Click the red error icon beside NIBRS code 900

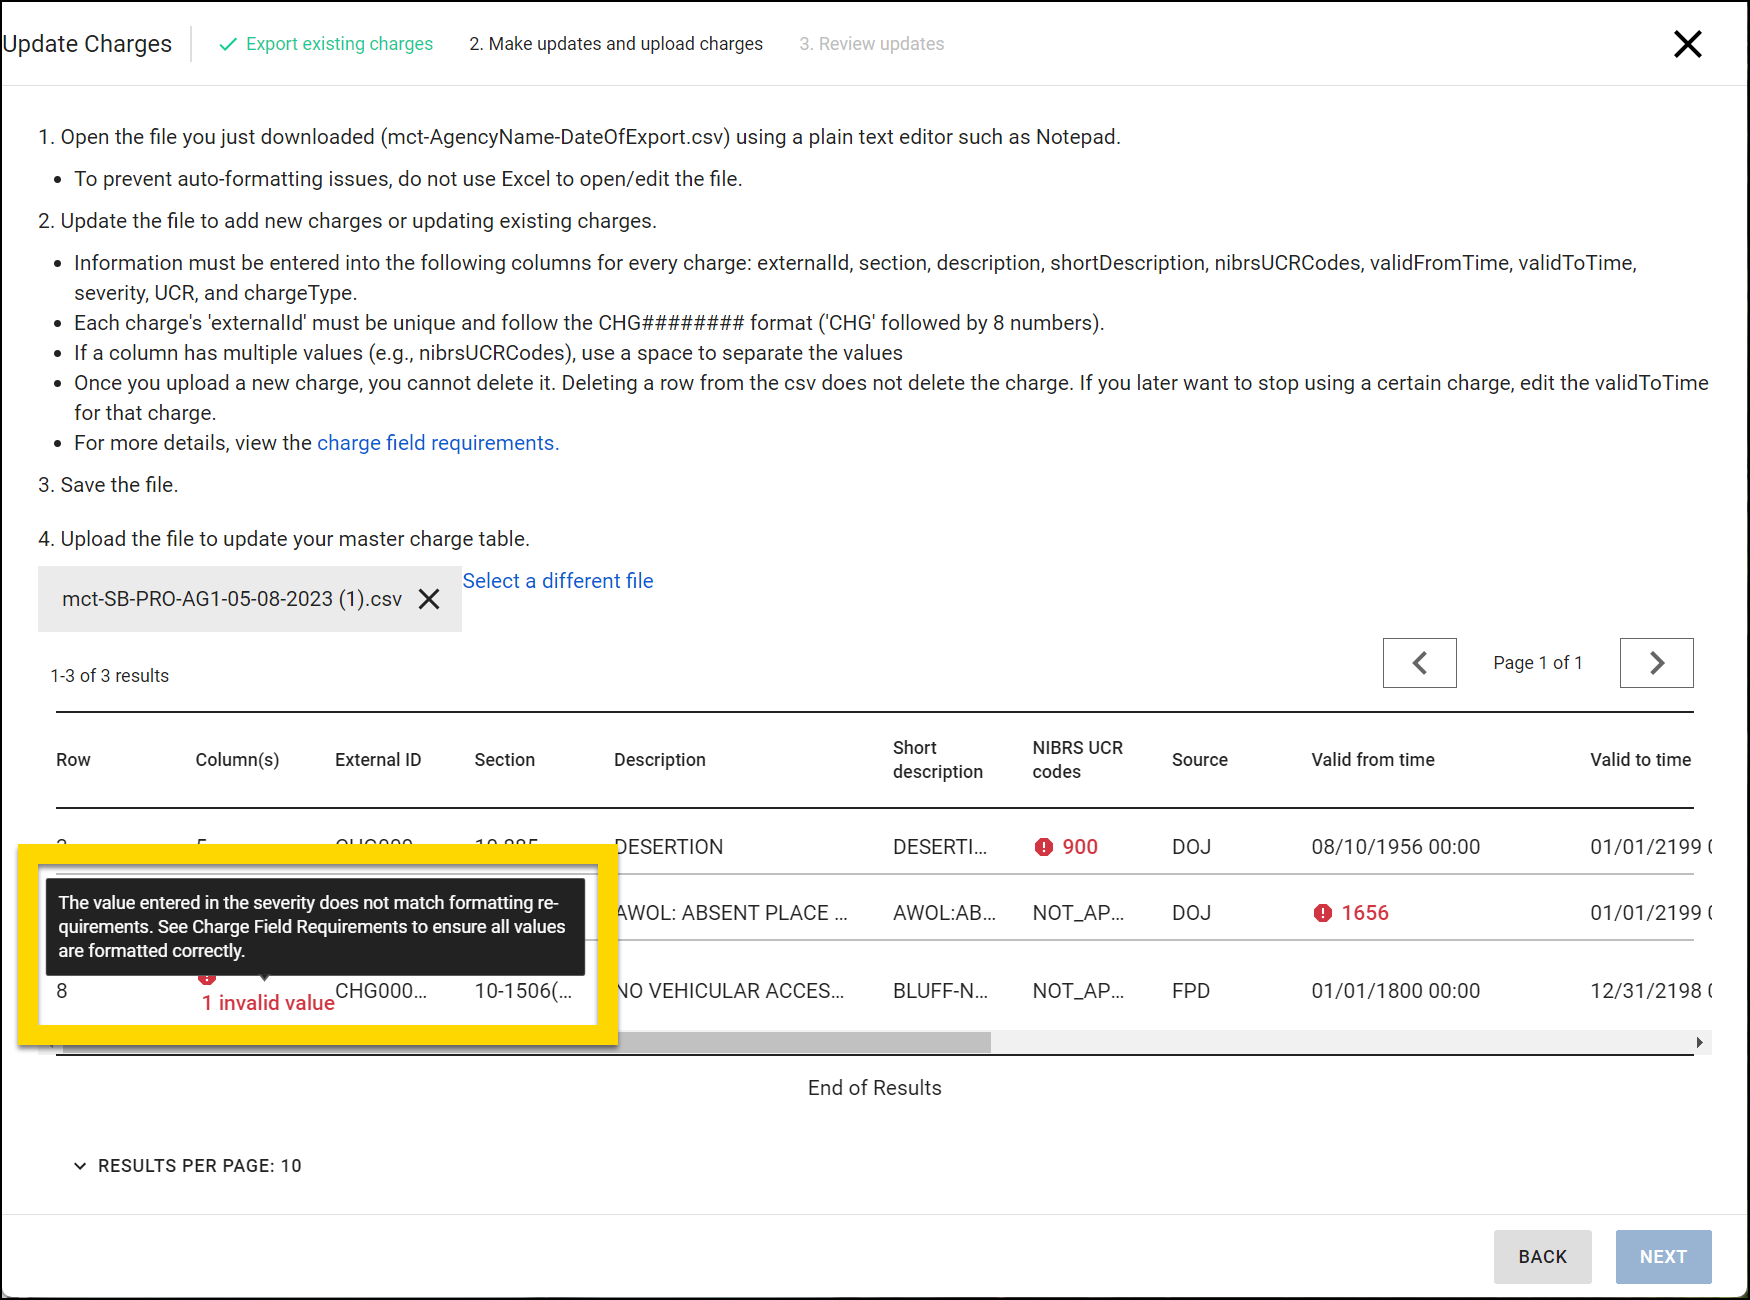tap(1043, 846)
